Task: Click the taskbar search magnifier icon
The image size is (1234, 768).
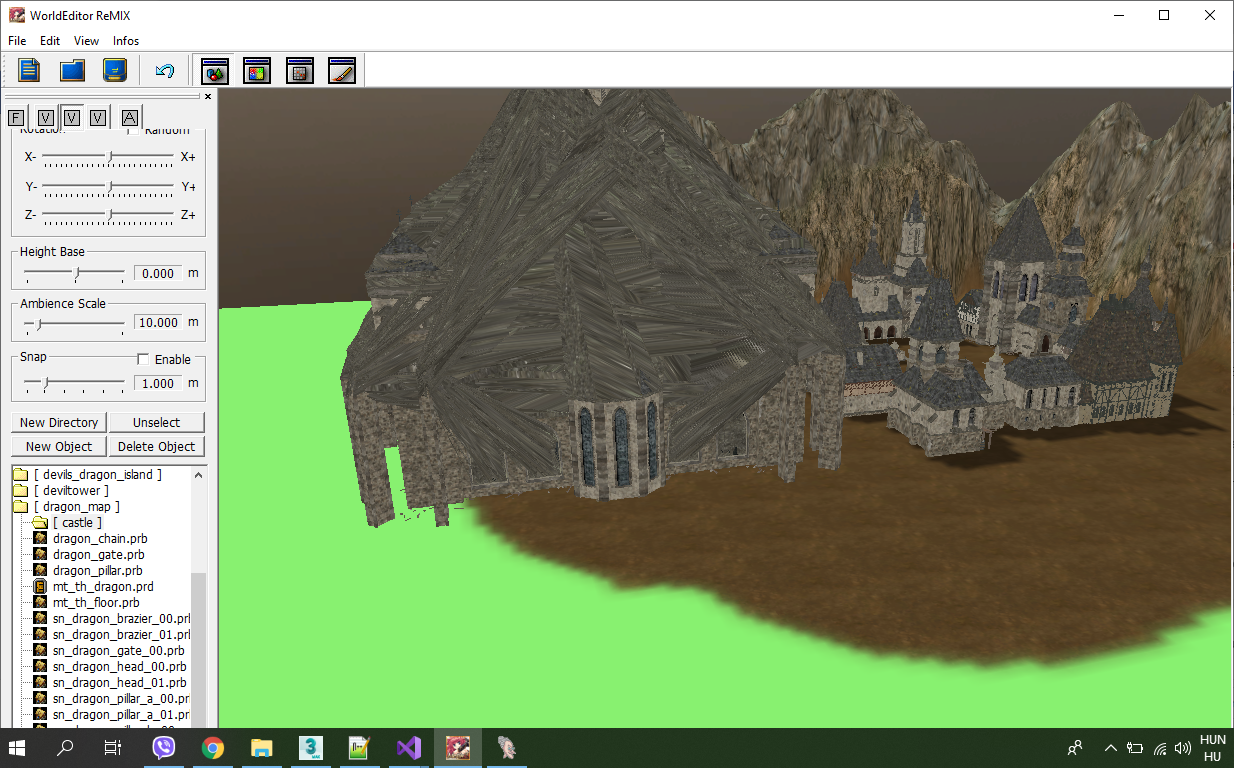Action: click(66, 747)
